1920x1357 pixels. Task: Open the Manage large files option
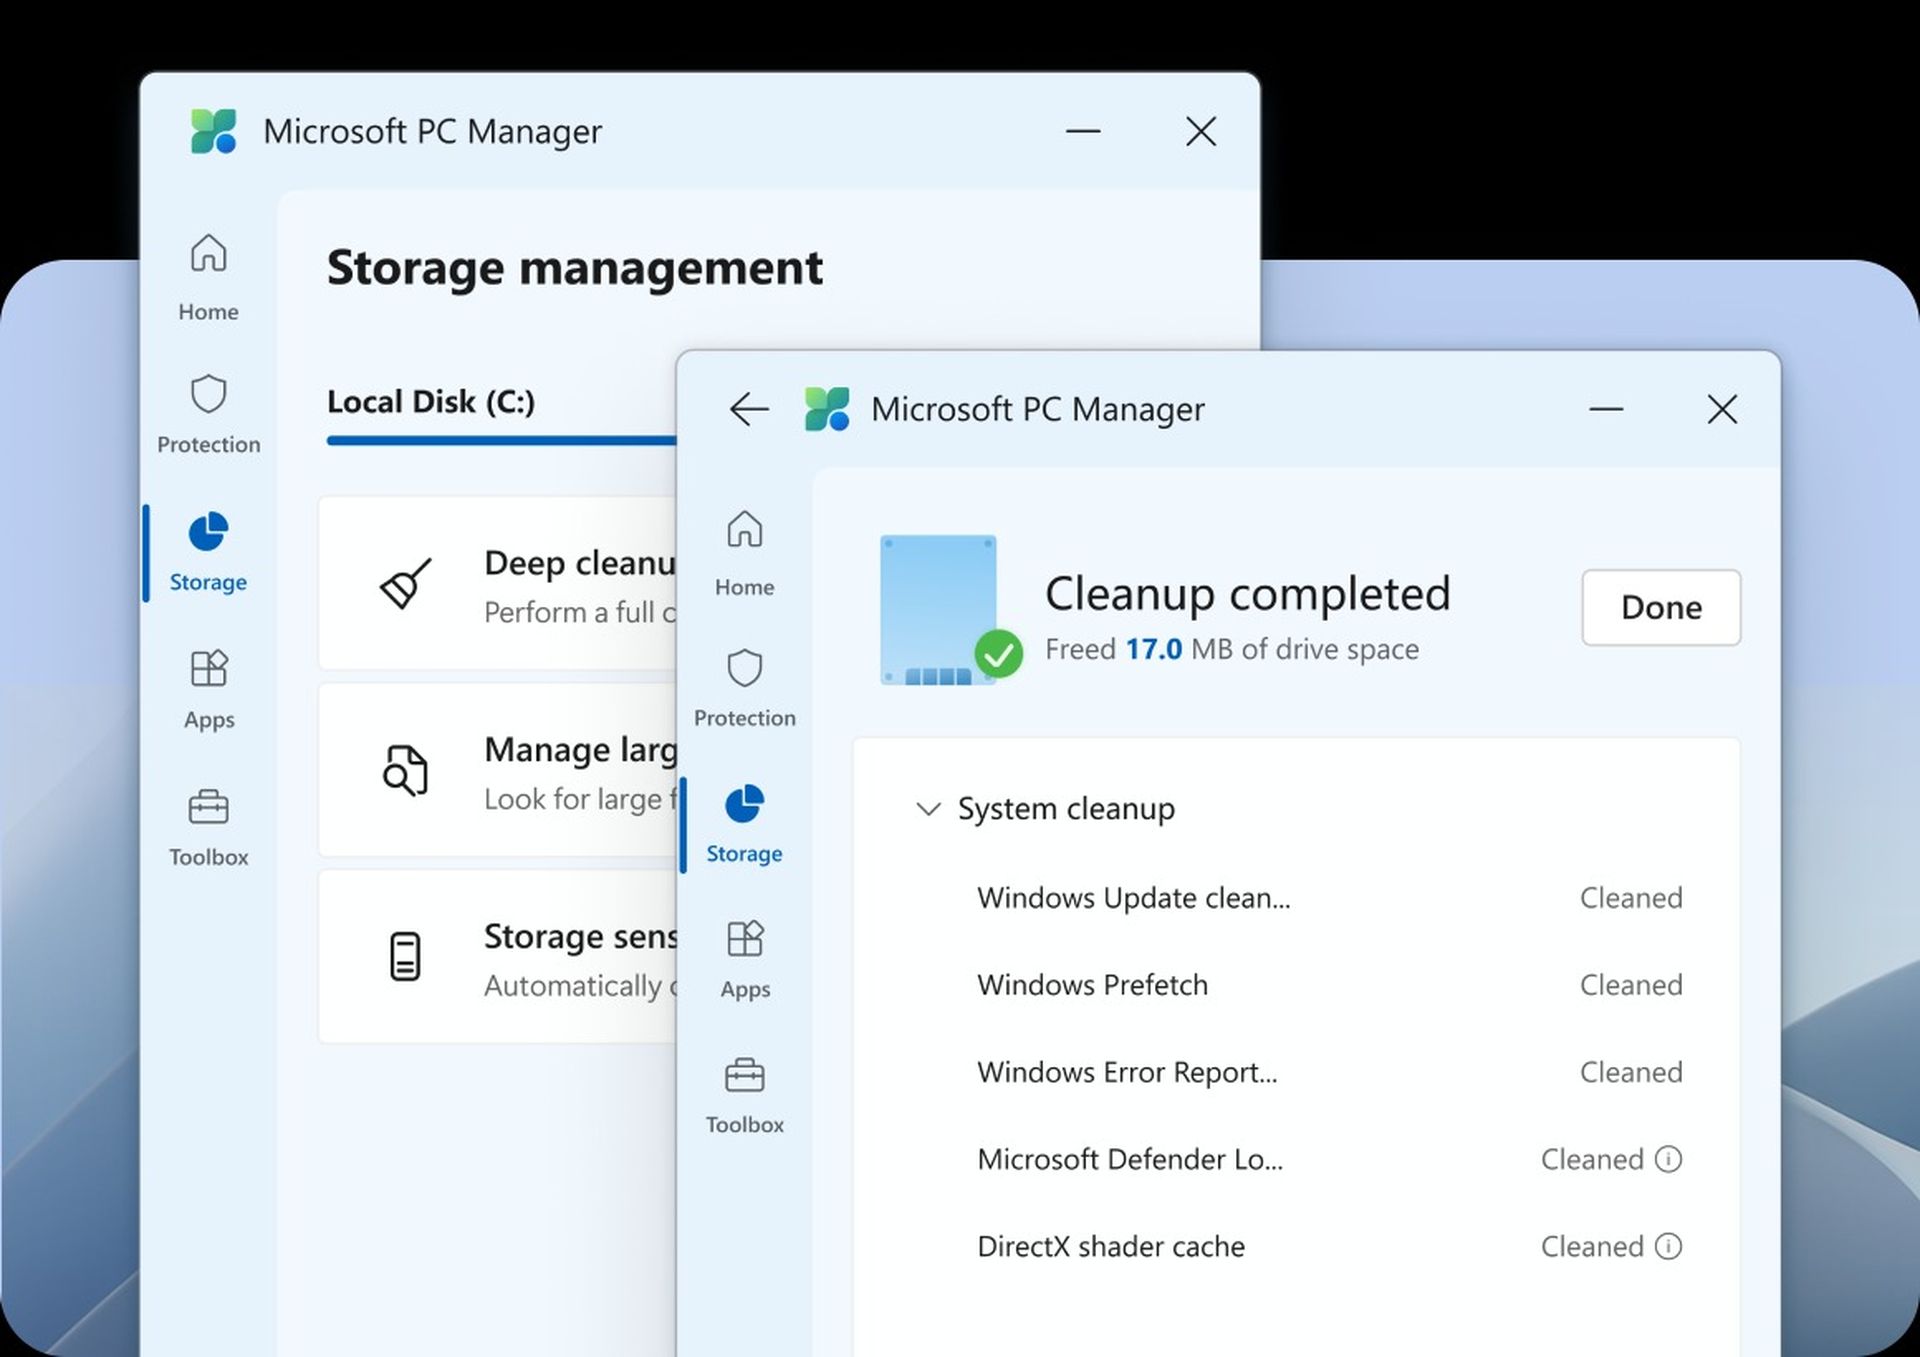point(500,770)
